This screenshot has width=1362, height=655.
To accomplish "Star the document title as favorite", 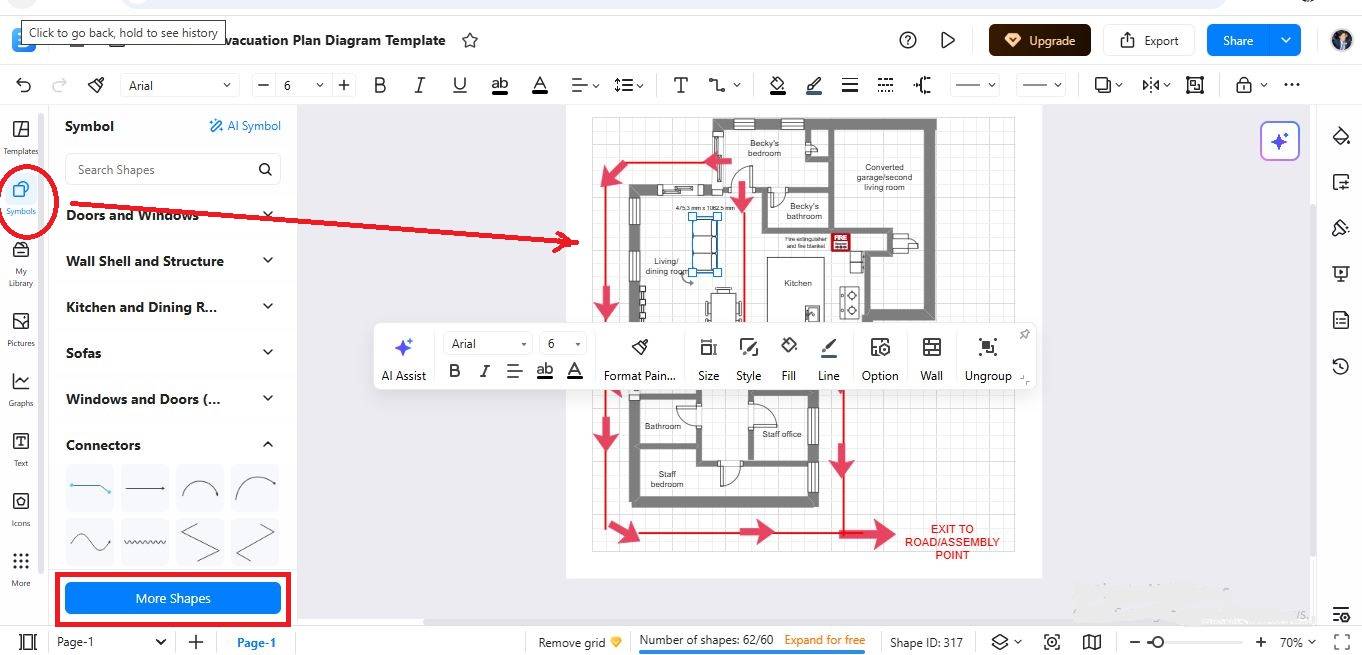I will (470, 40).
